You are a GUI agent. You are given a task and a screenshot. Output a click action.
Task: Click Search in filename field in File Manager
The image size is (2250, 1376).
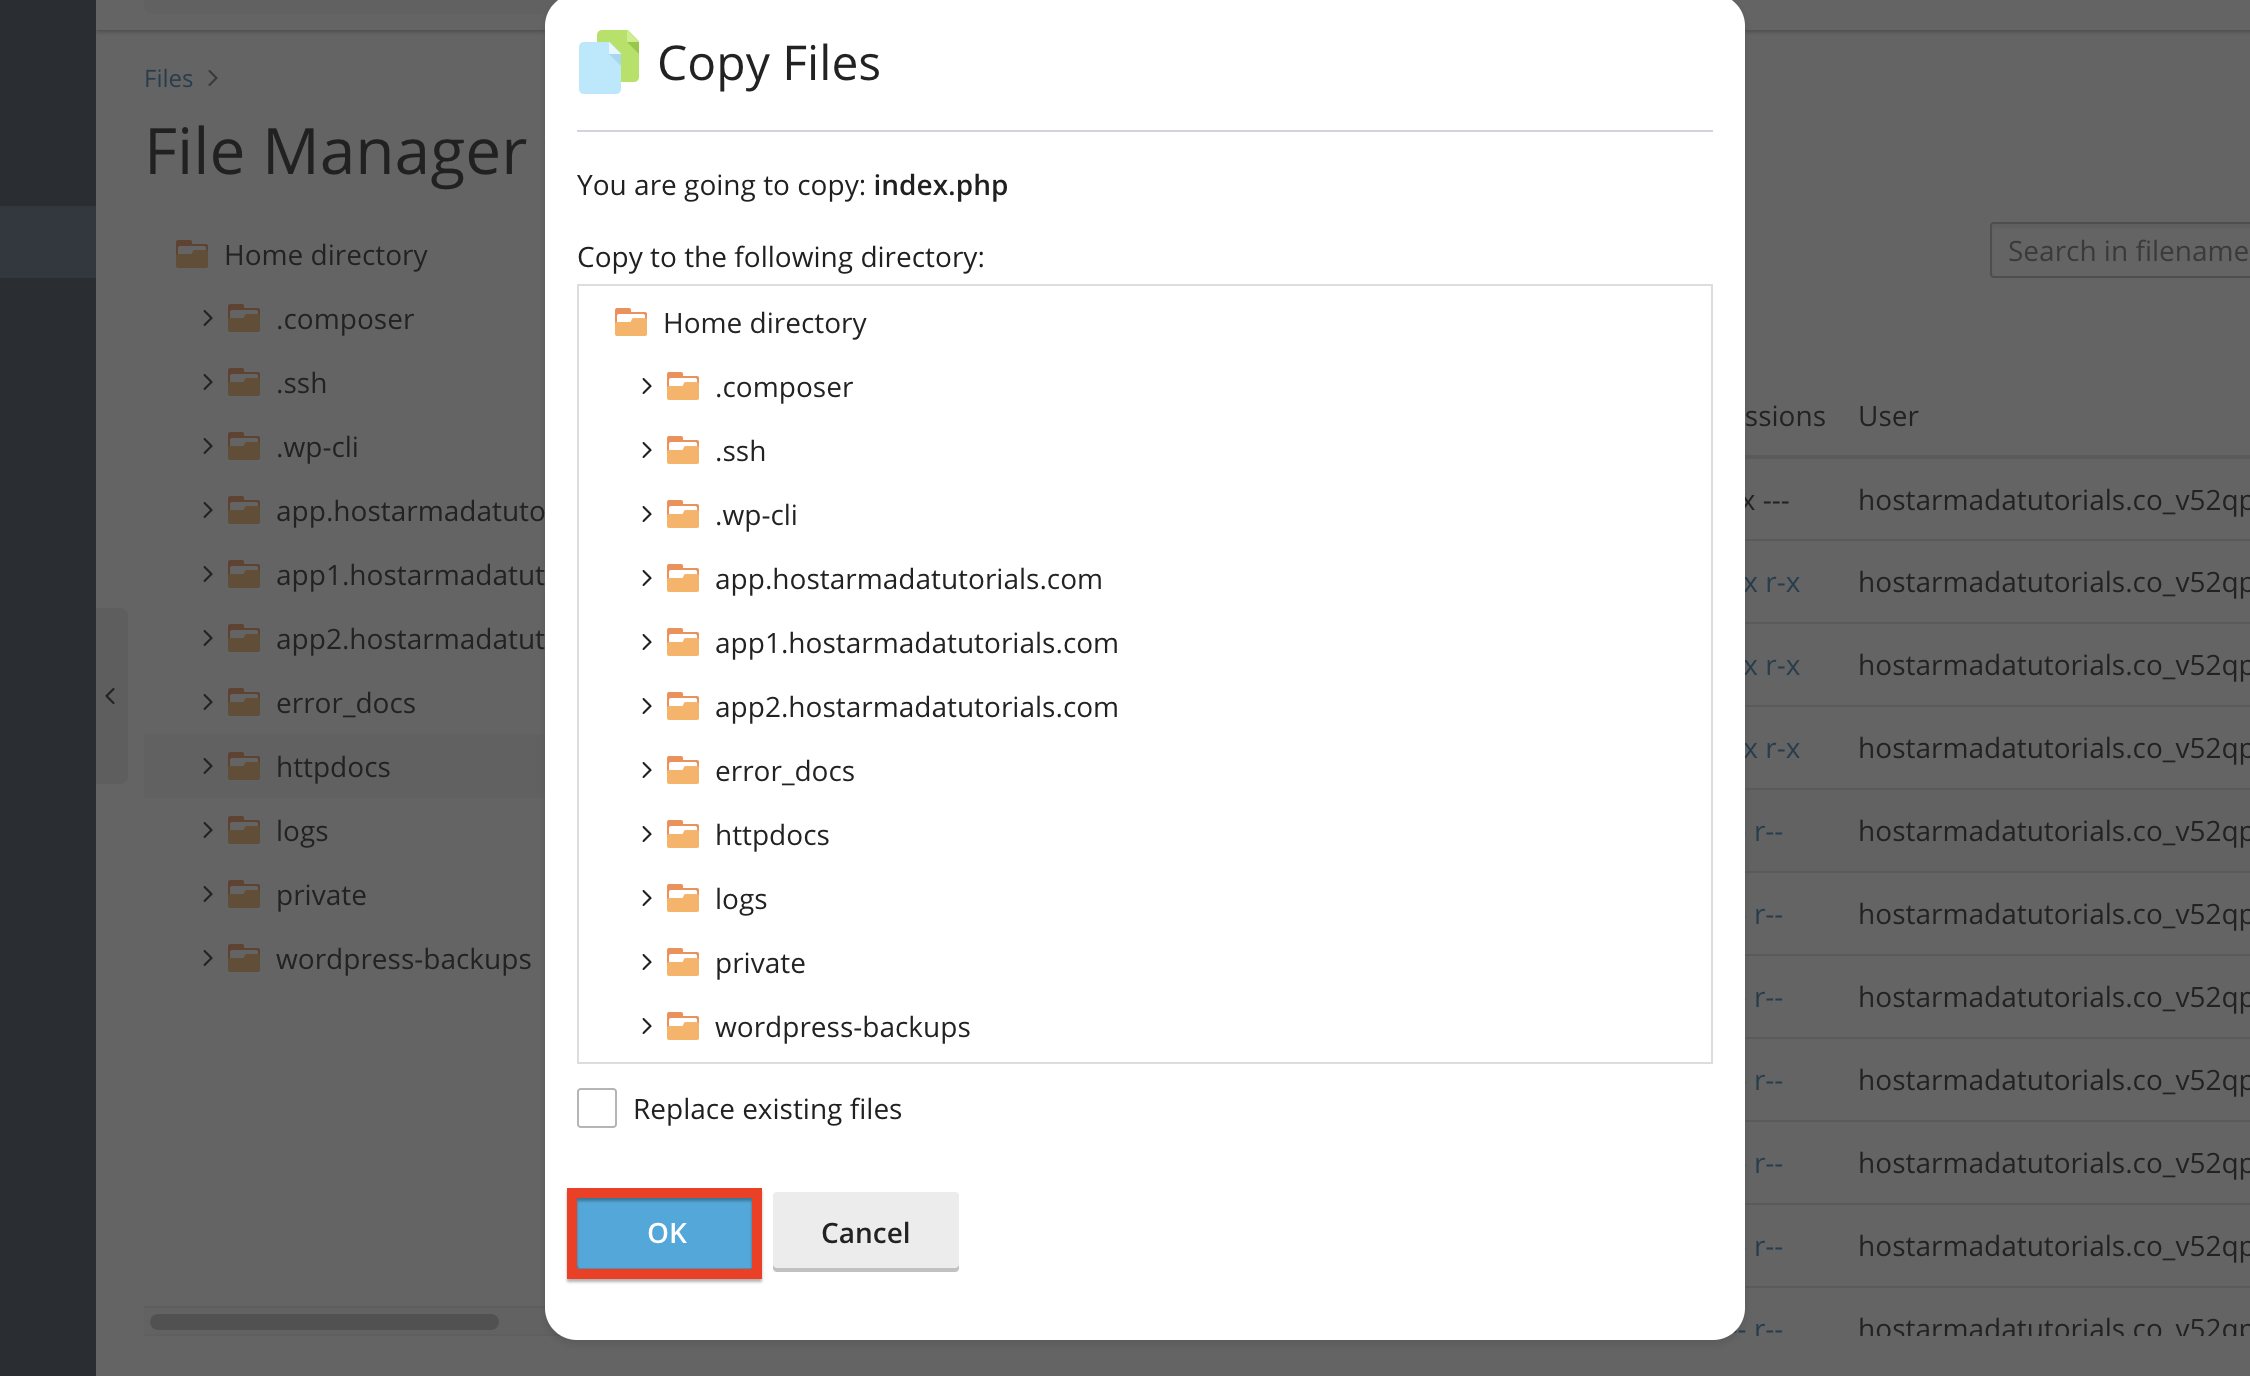2120,250
